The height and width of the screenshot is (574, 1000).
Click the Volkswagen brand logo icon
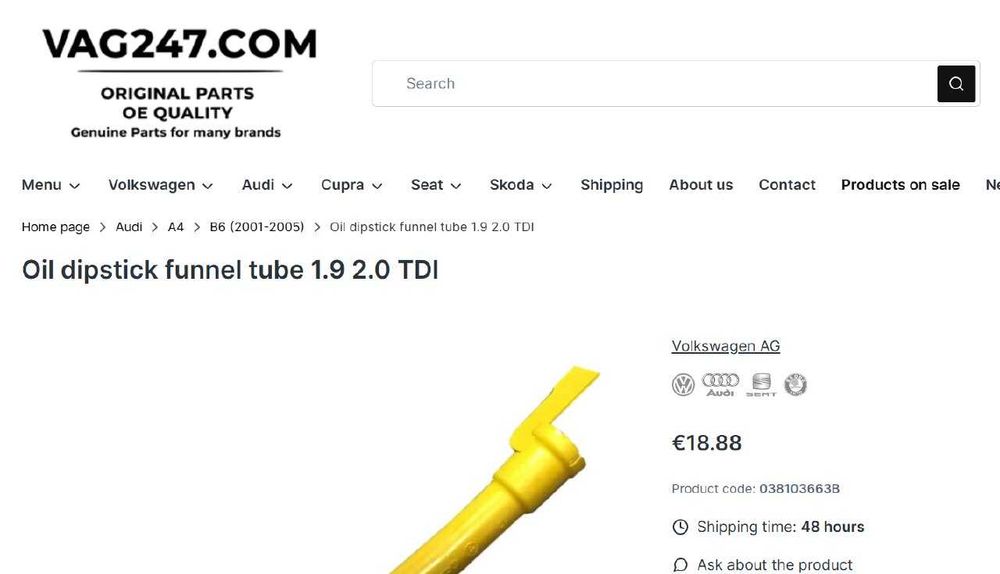(x=683, y=385)
